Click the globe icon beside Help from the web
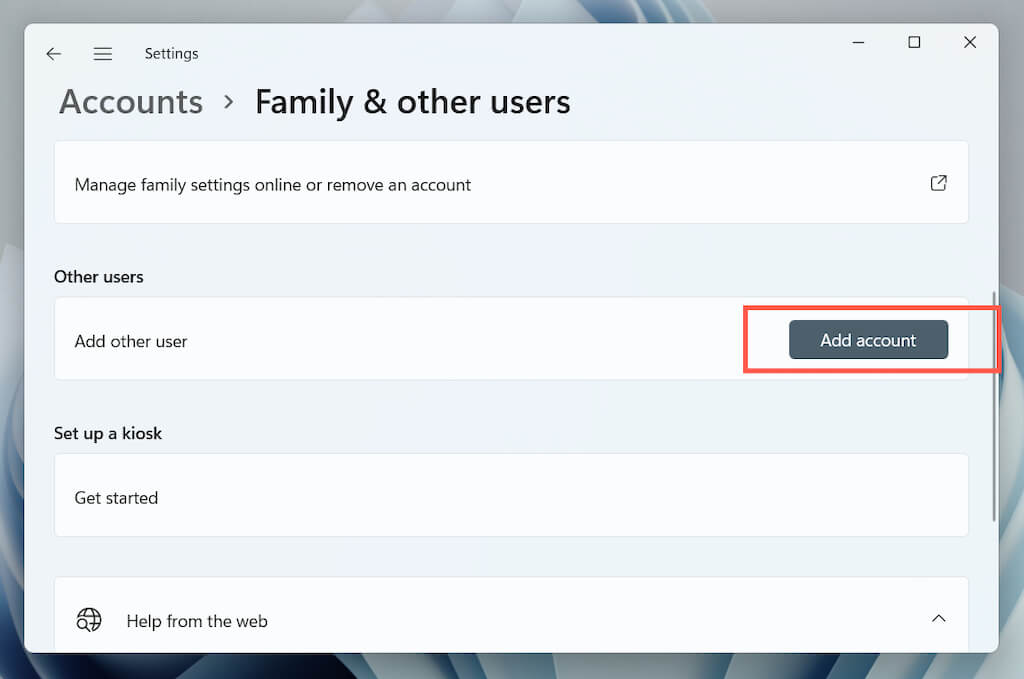Viewport: 1024px width, 679px height. 89,620
